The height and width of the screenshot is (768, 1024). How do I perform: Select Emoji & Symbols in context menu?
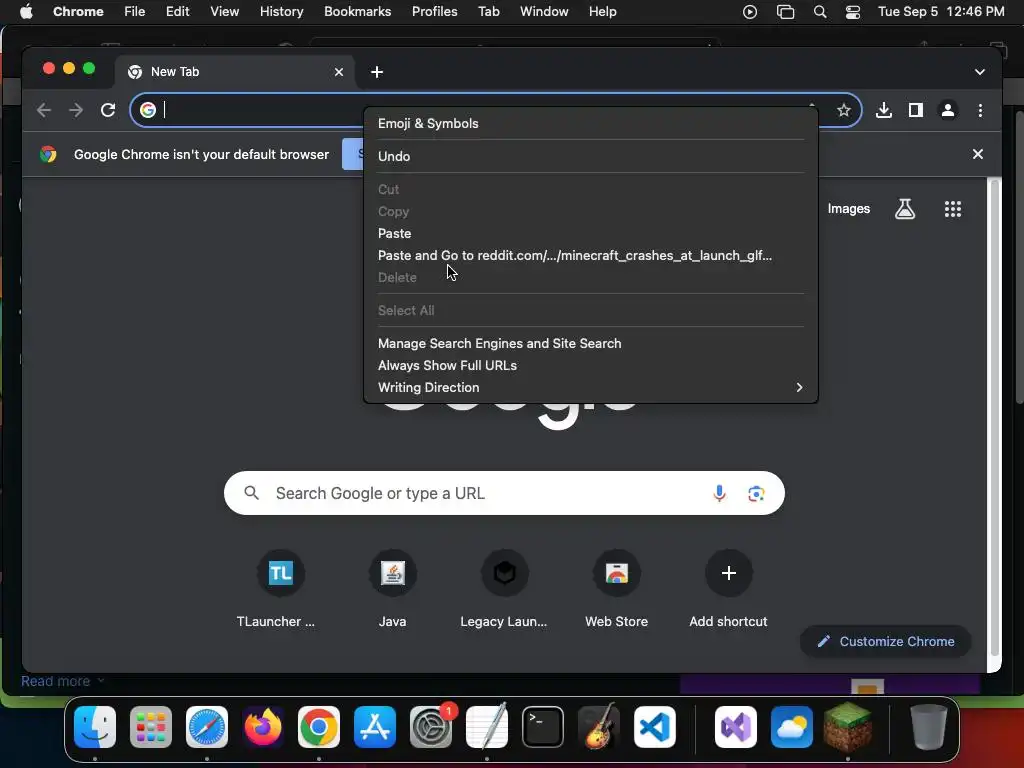(x=590, y=123)
